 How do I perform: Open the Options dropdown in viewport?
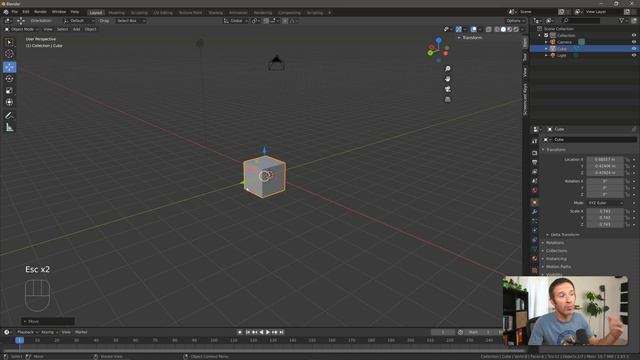[515, 21]
